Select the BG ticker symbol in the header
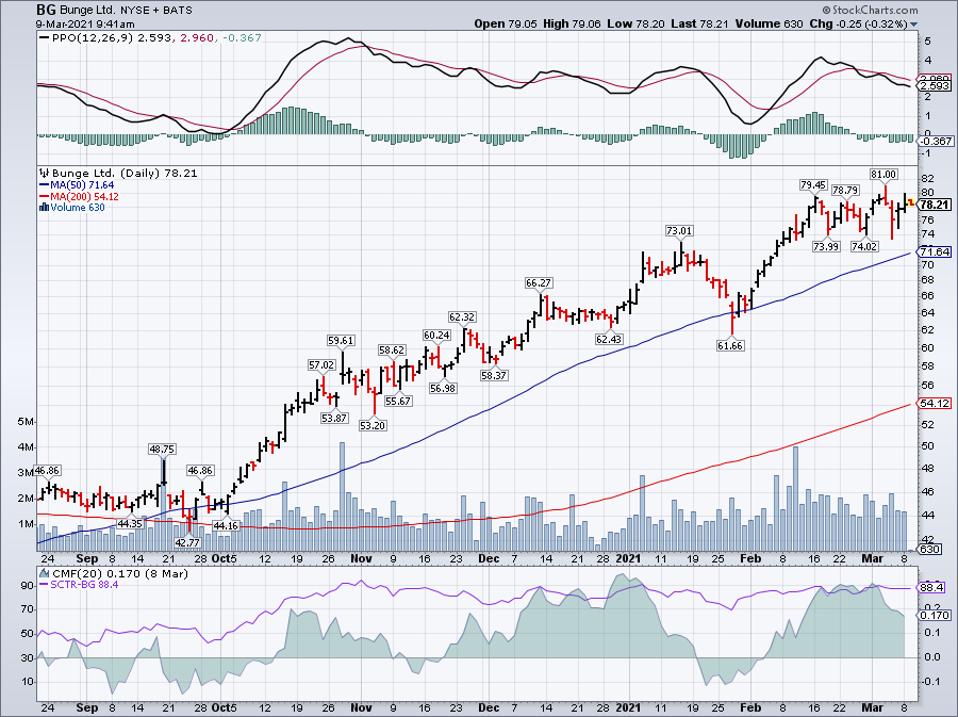This screenshot has width=958, height=717. (x=46, y=10)
